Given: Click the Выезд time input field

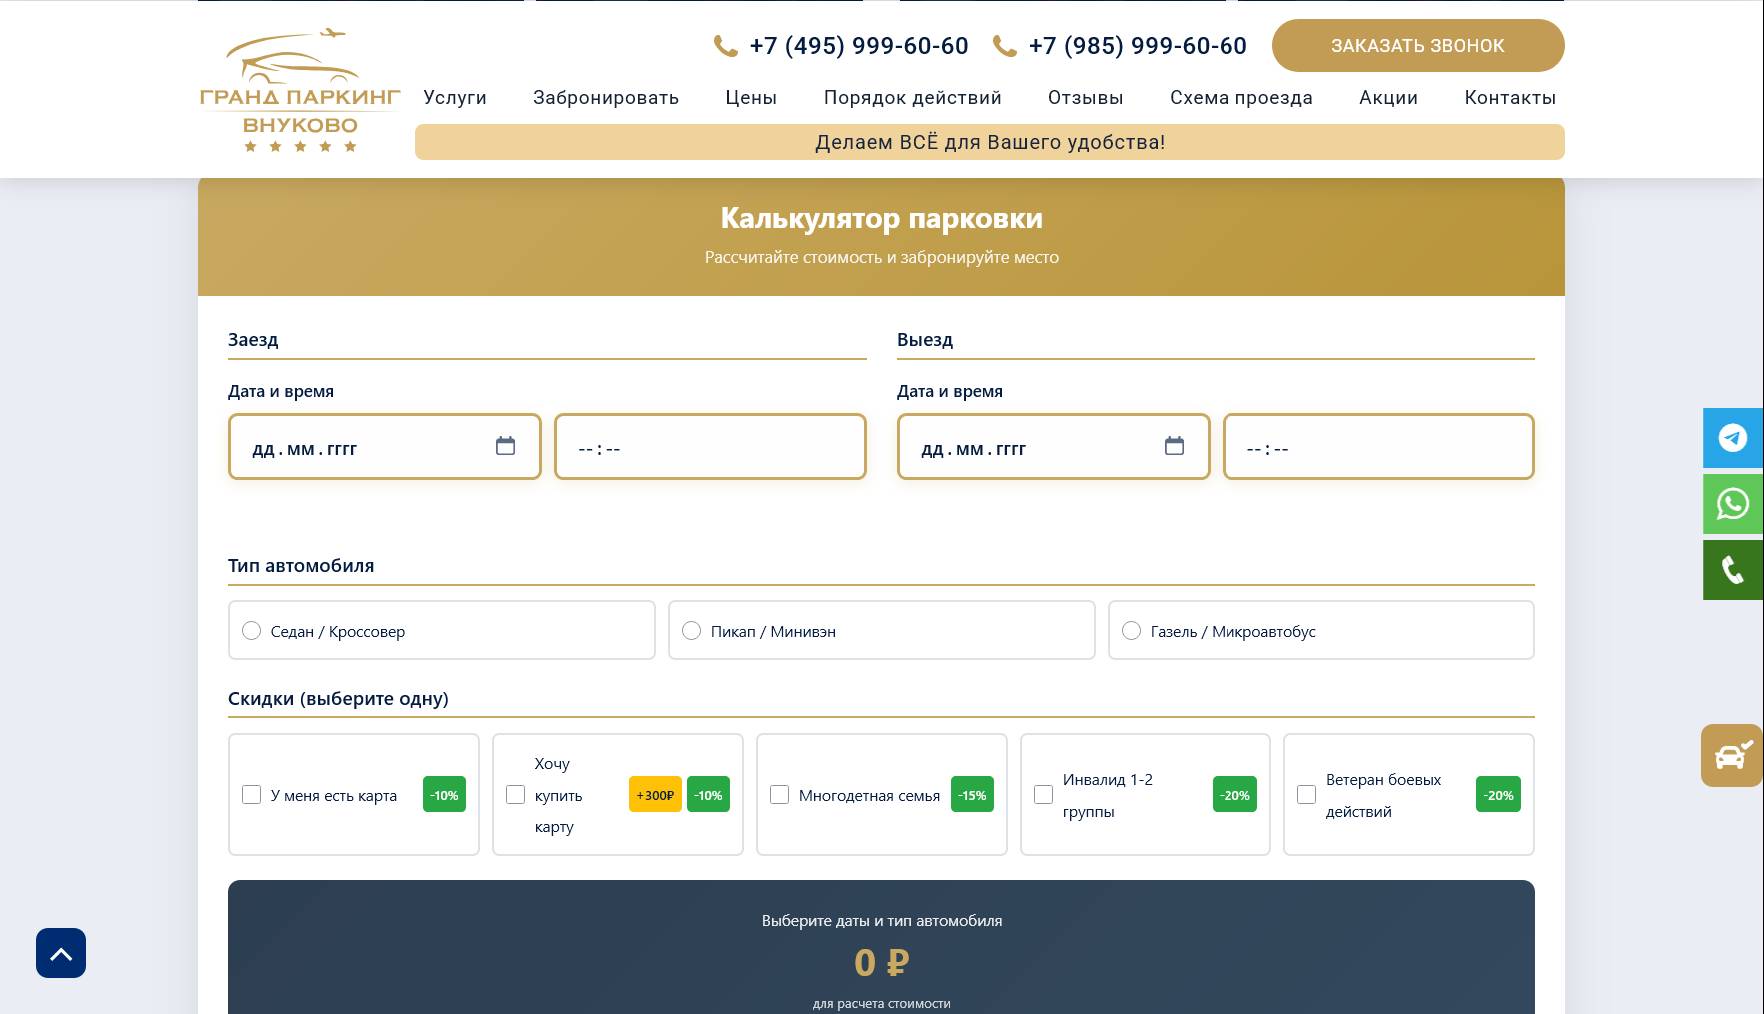Looking at the screenshot, I should click(x=1378, y=447).
